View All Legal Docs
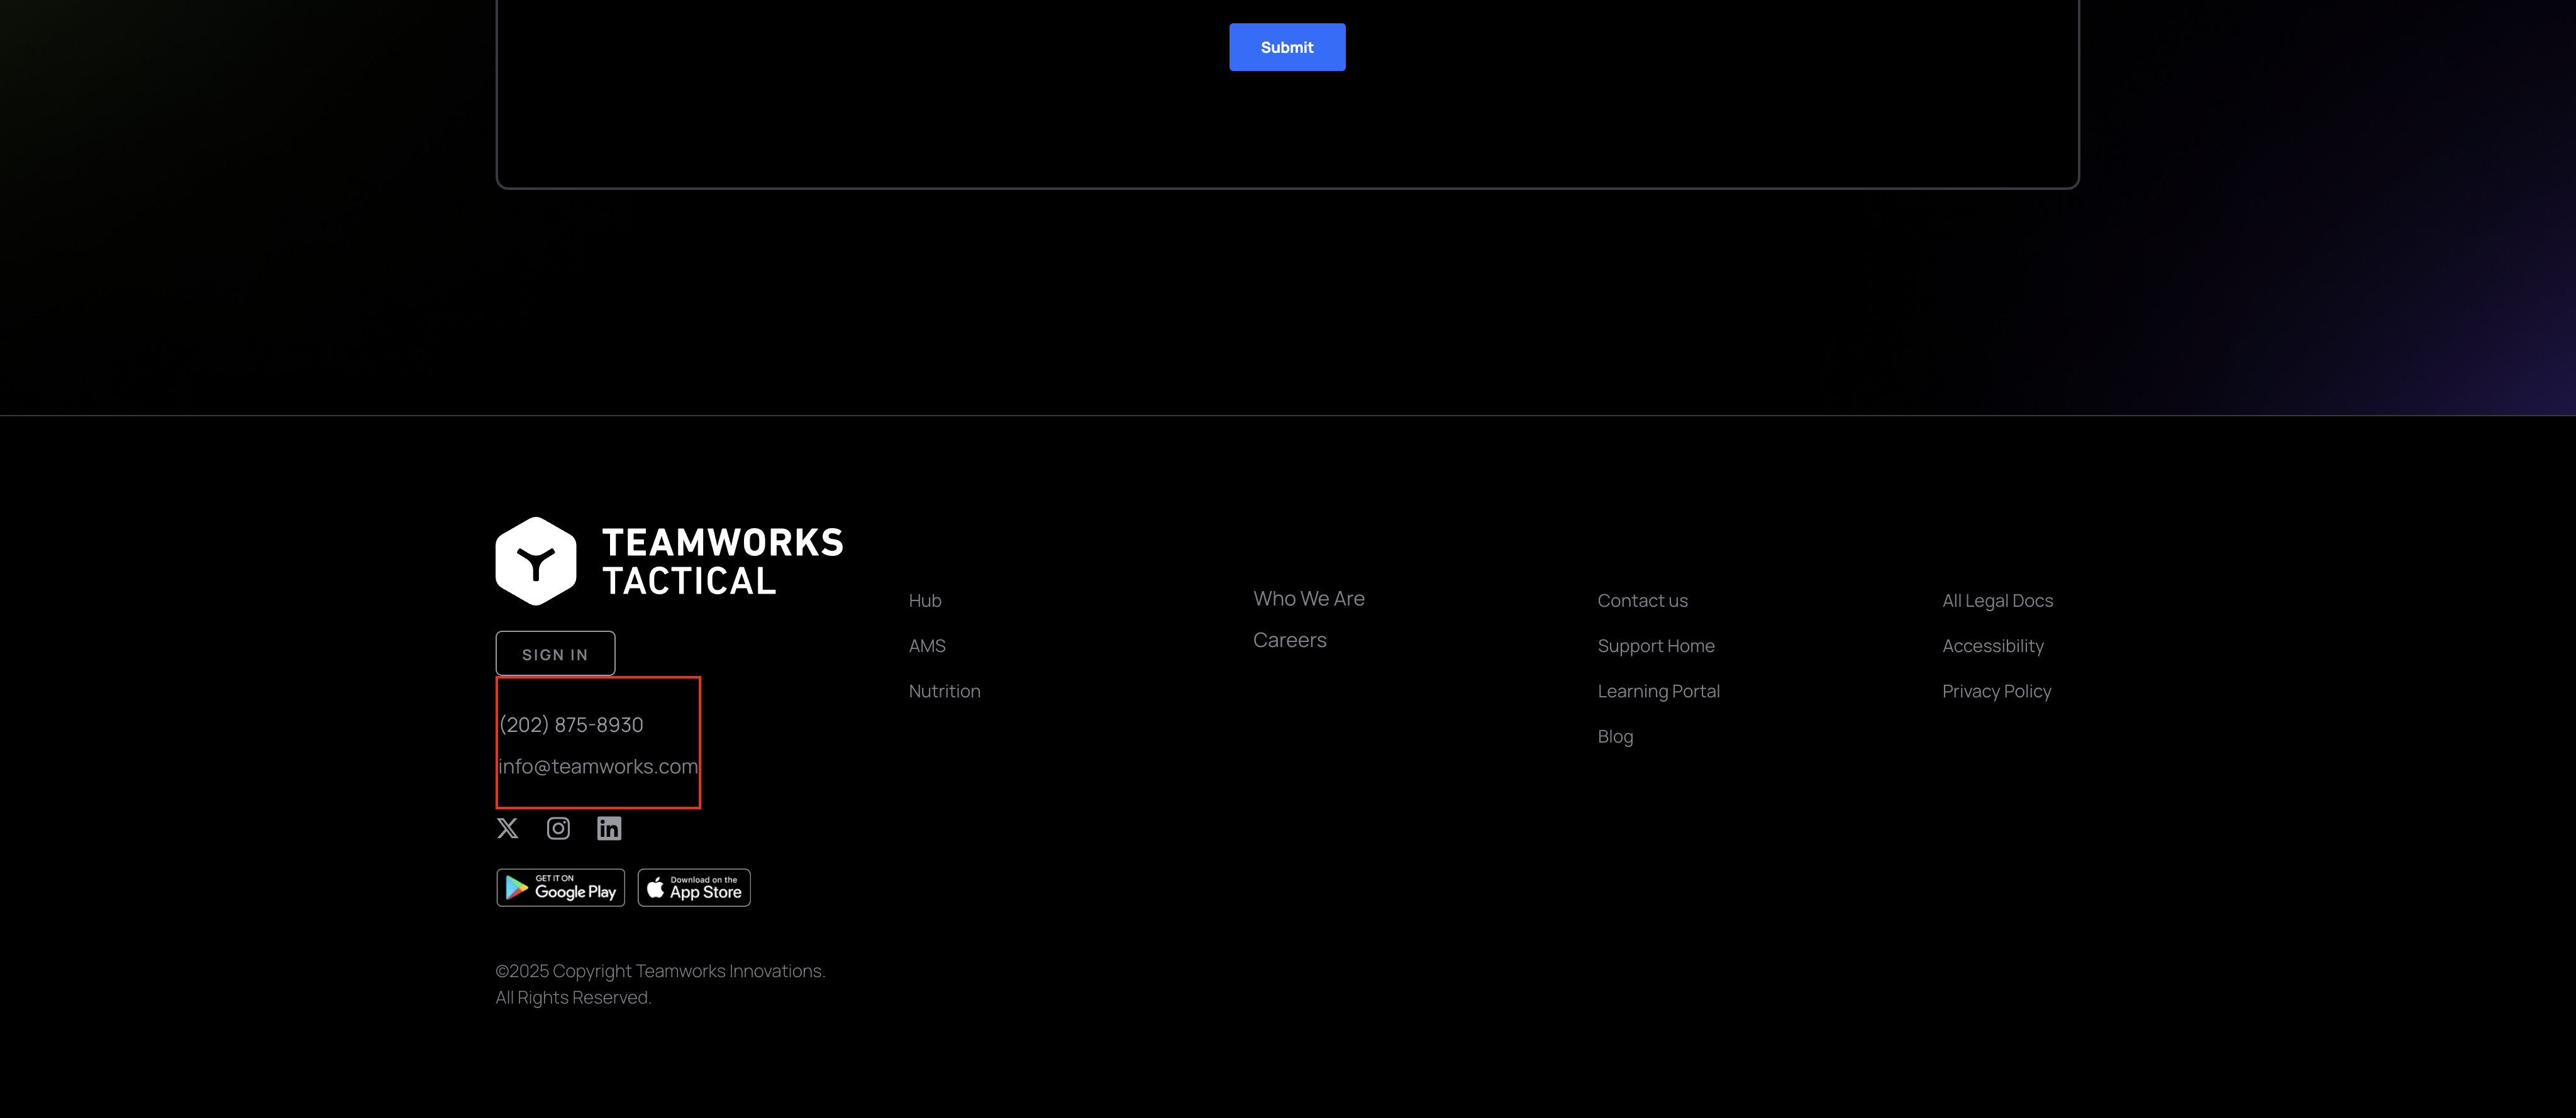 tap(1997, 601)
